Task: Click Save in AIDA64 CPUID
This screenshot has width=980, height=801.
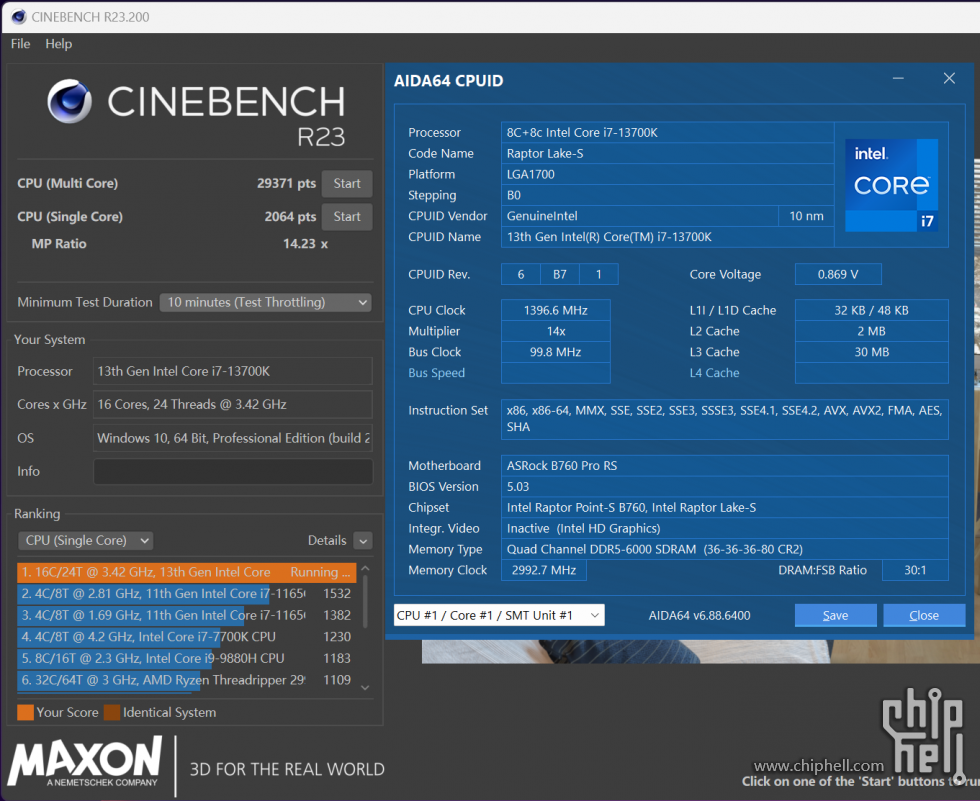Action: pos(836,615)
